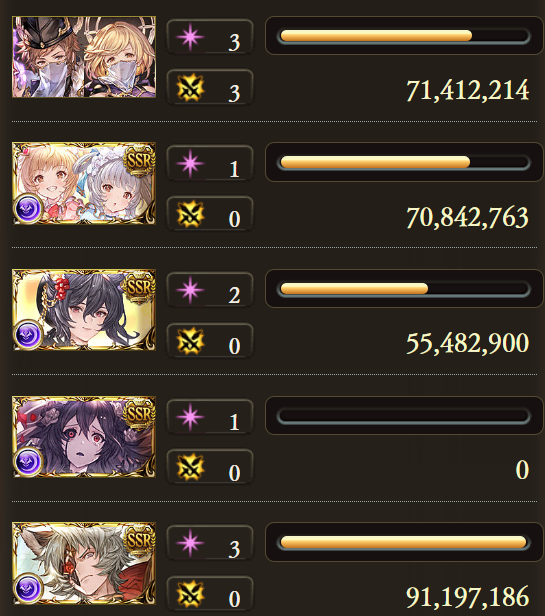
Task: Click the gold burst icon beside 91,197,186
Action: 190,594
